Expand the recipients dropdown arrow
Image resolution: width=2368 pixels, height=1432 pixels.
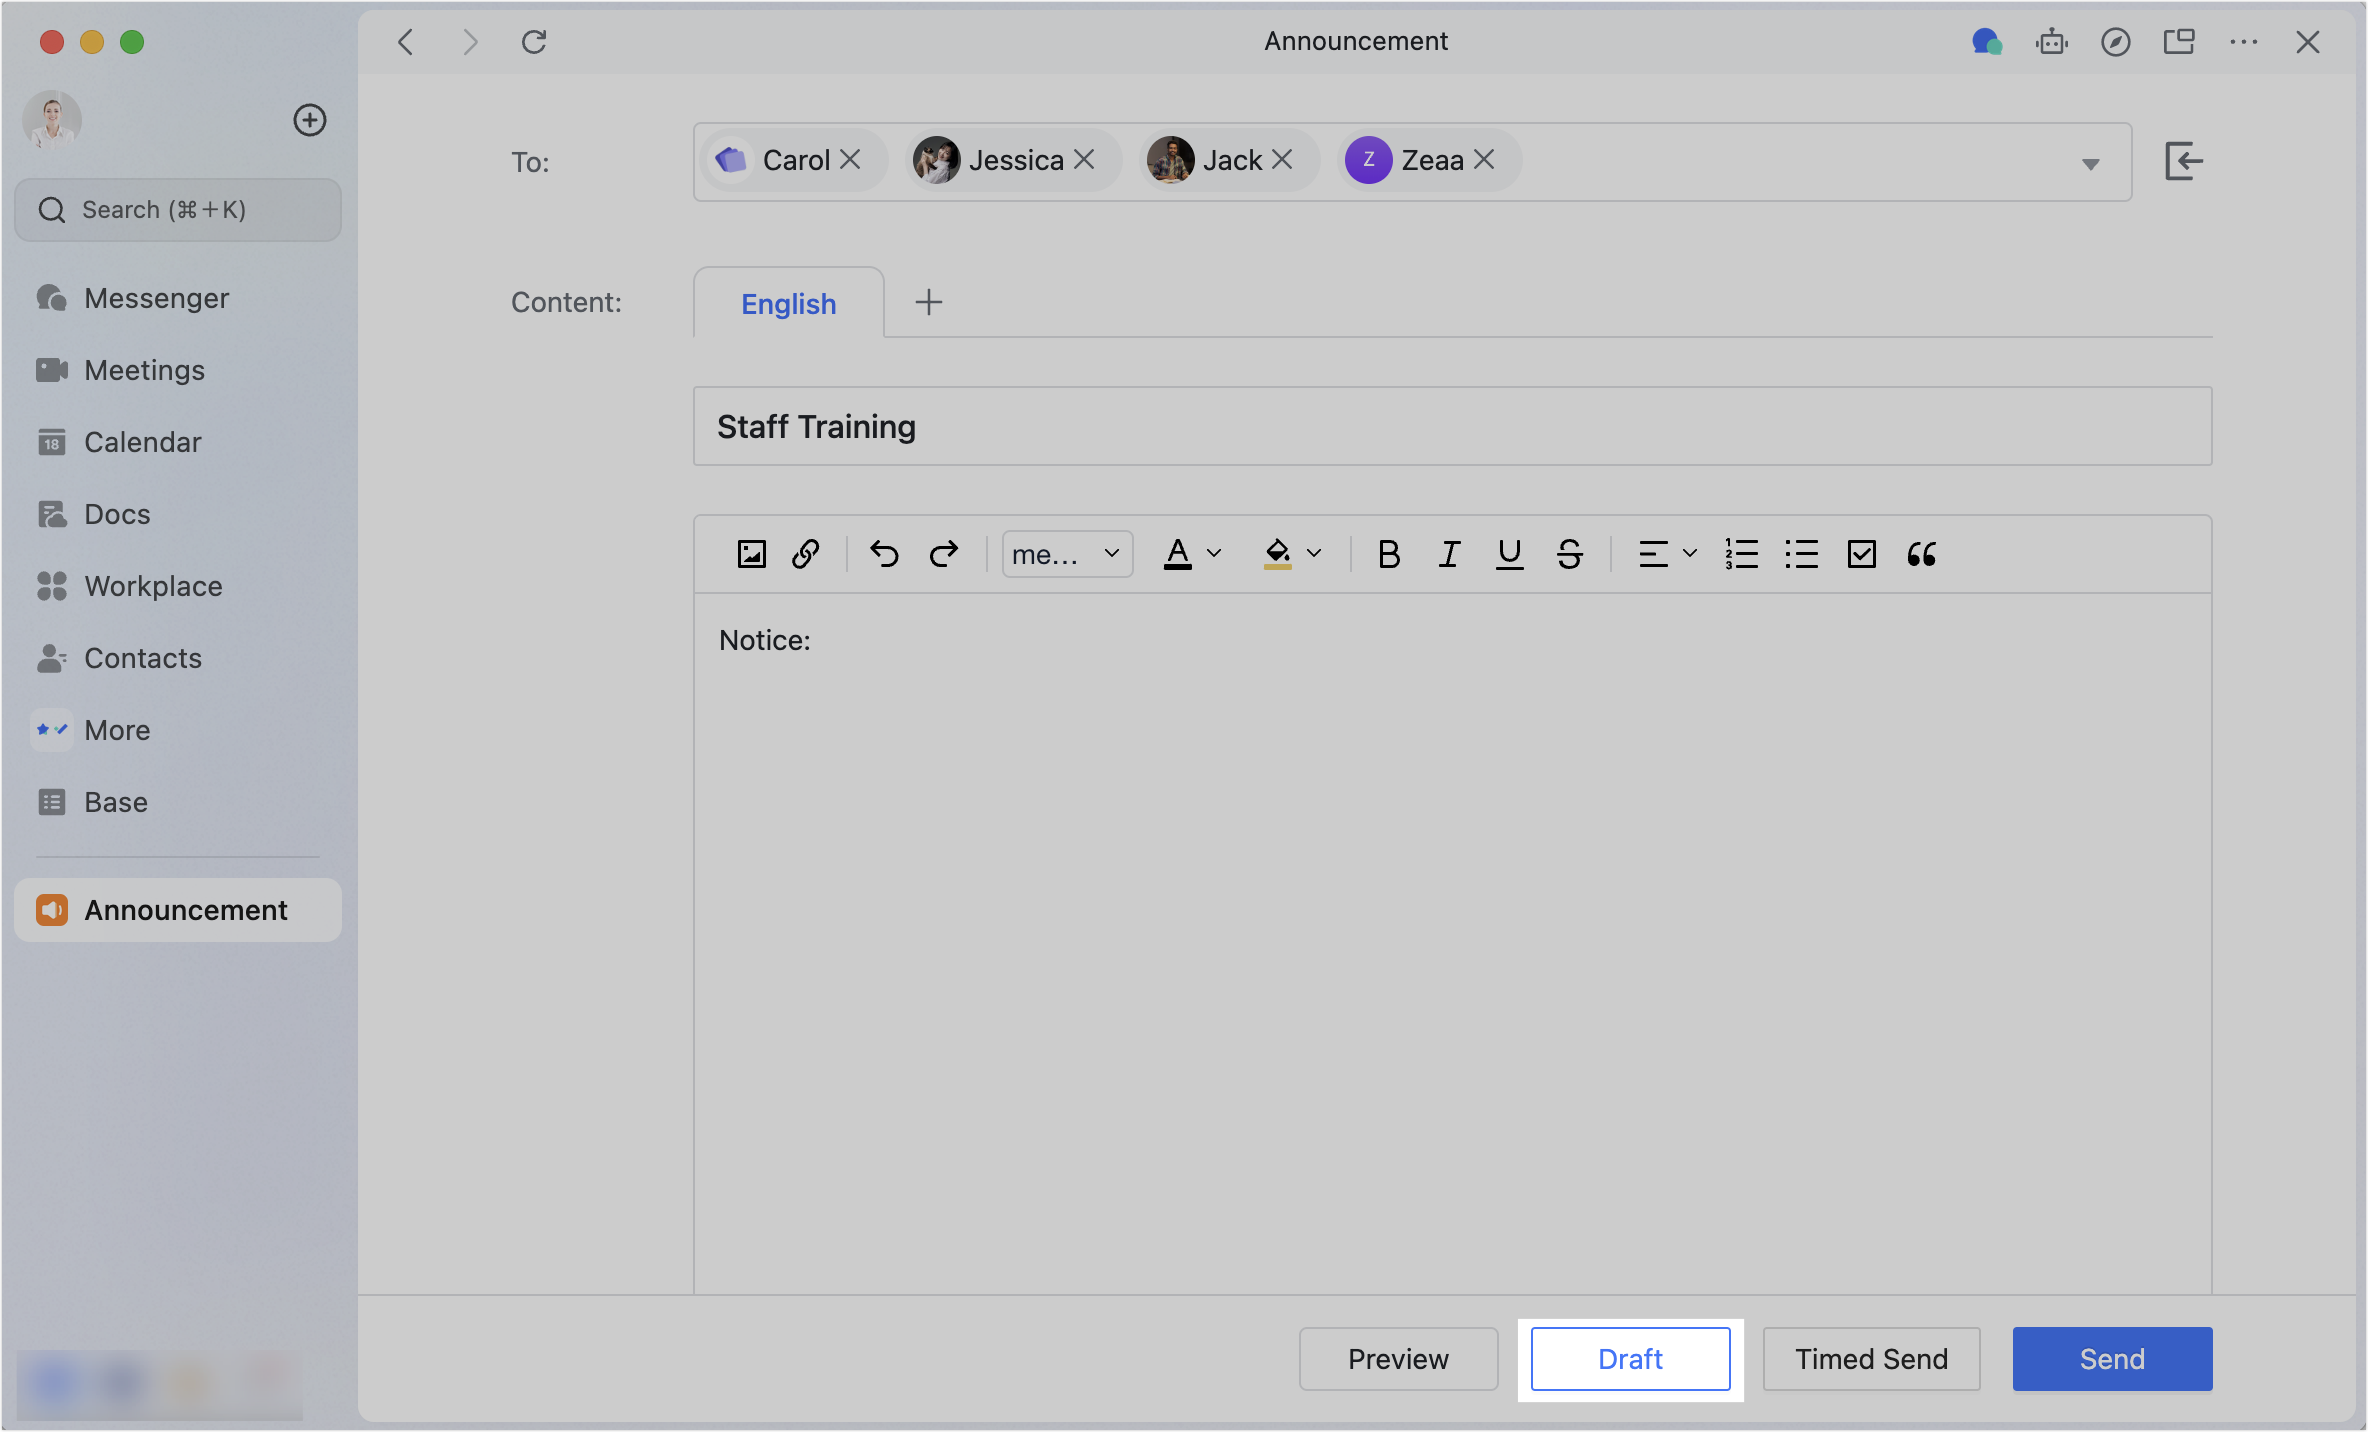[2090, 164]
